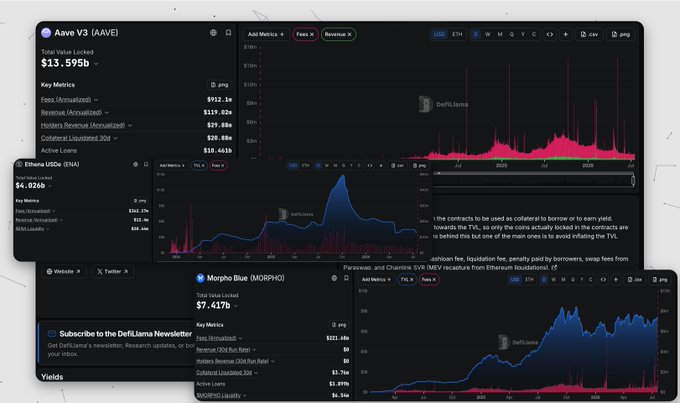This screenshot has width=680, height=403.
Task: Open embed code icon in Ethena chart toolbar
Action: [370, 165]
